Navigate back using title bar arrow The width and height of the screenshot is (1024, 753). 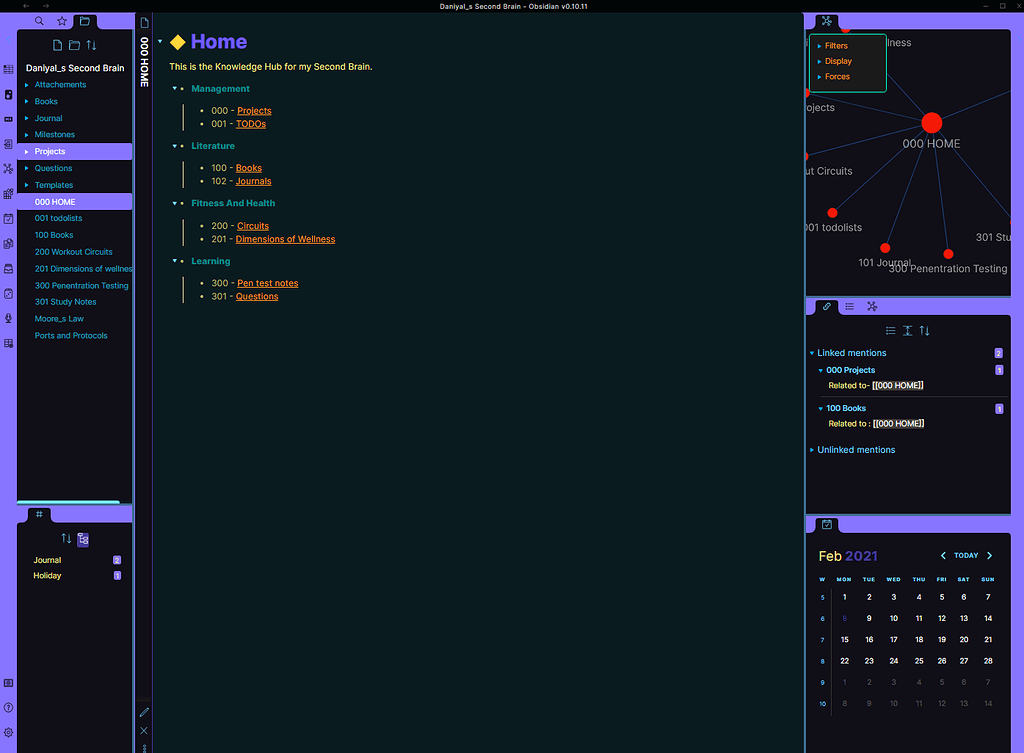click(25, 6)
